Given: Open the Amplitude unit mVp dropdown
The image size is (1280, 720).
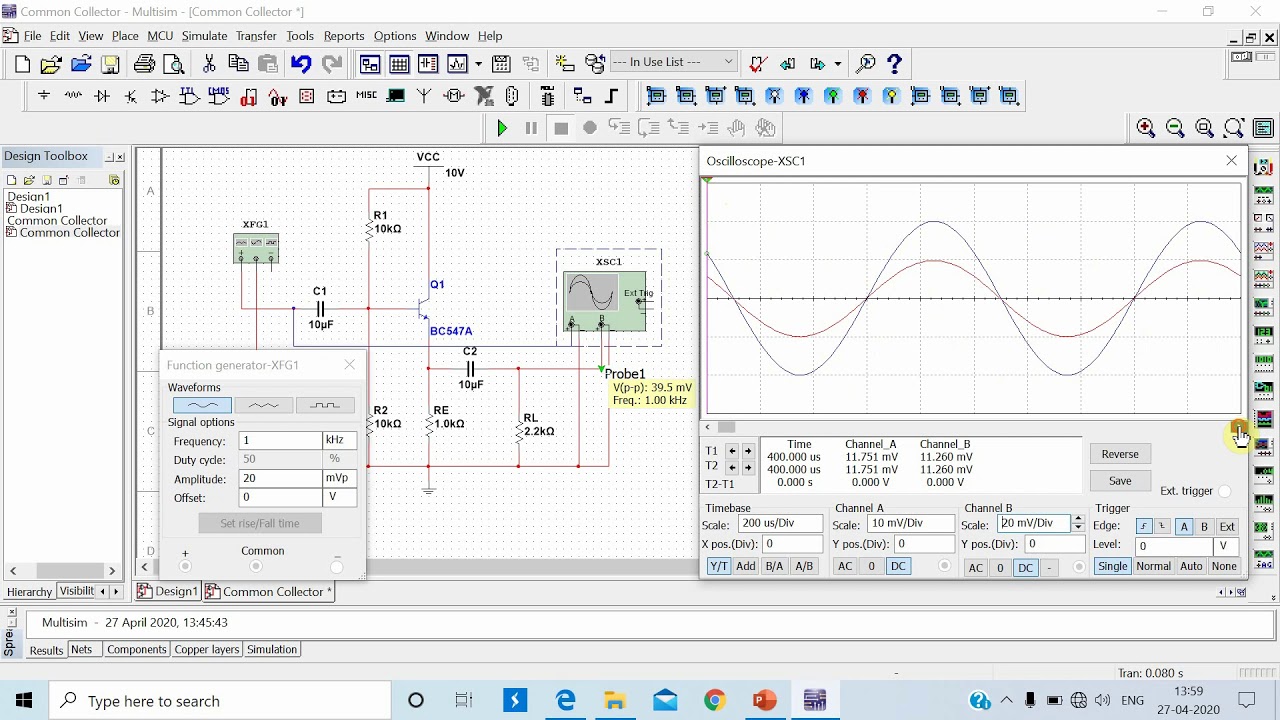Looking at the screenshot, I should pyautogui.click(x=339, y=479).
